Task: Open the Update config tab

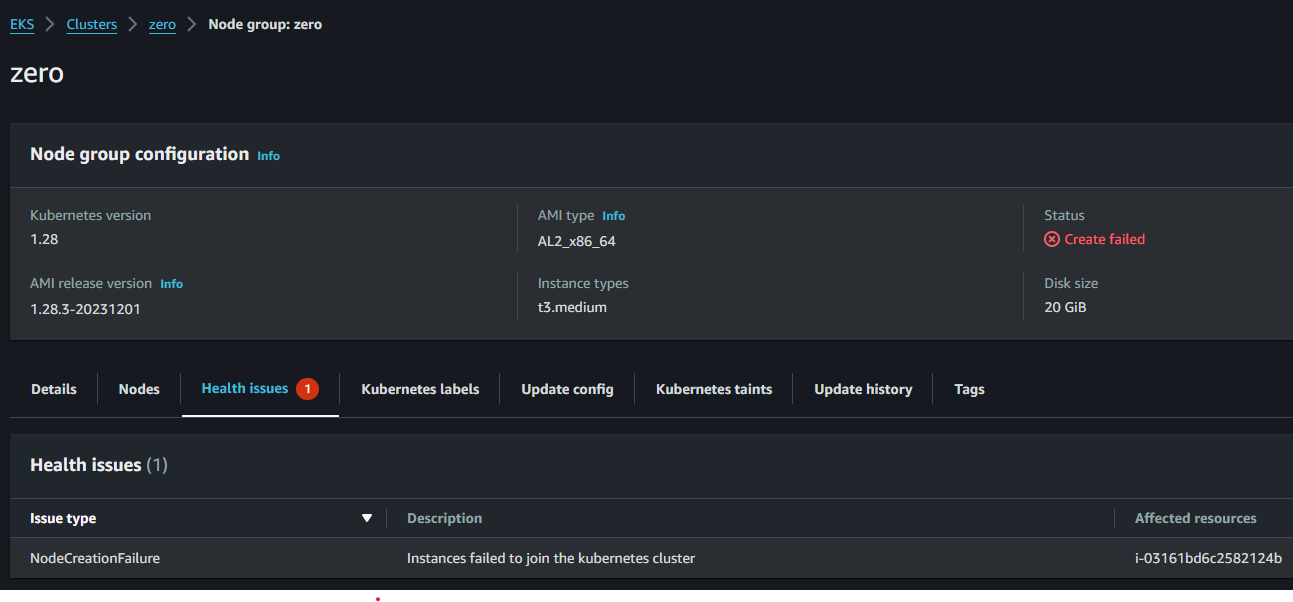Action: tap(567, 389)
